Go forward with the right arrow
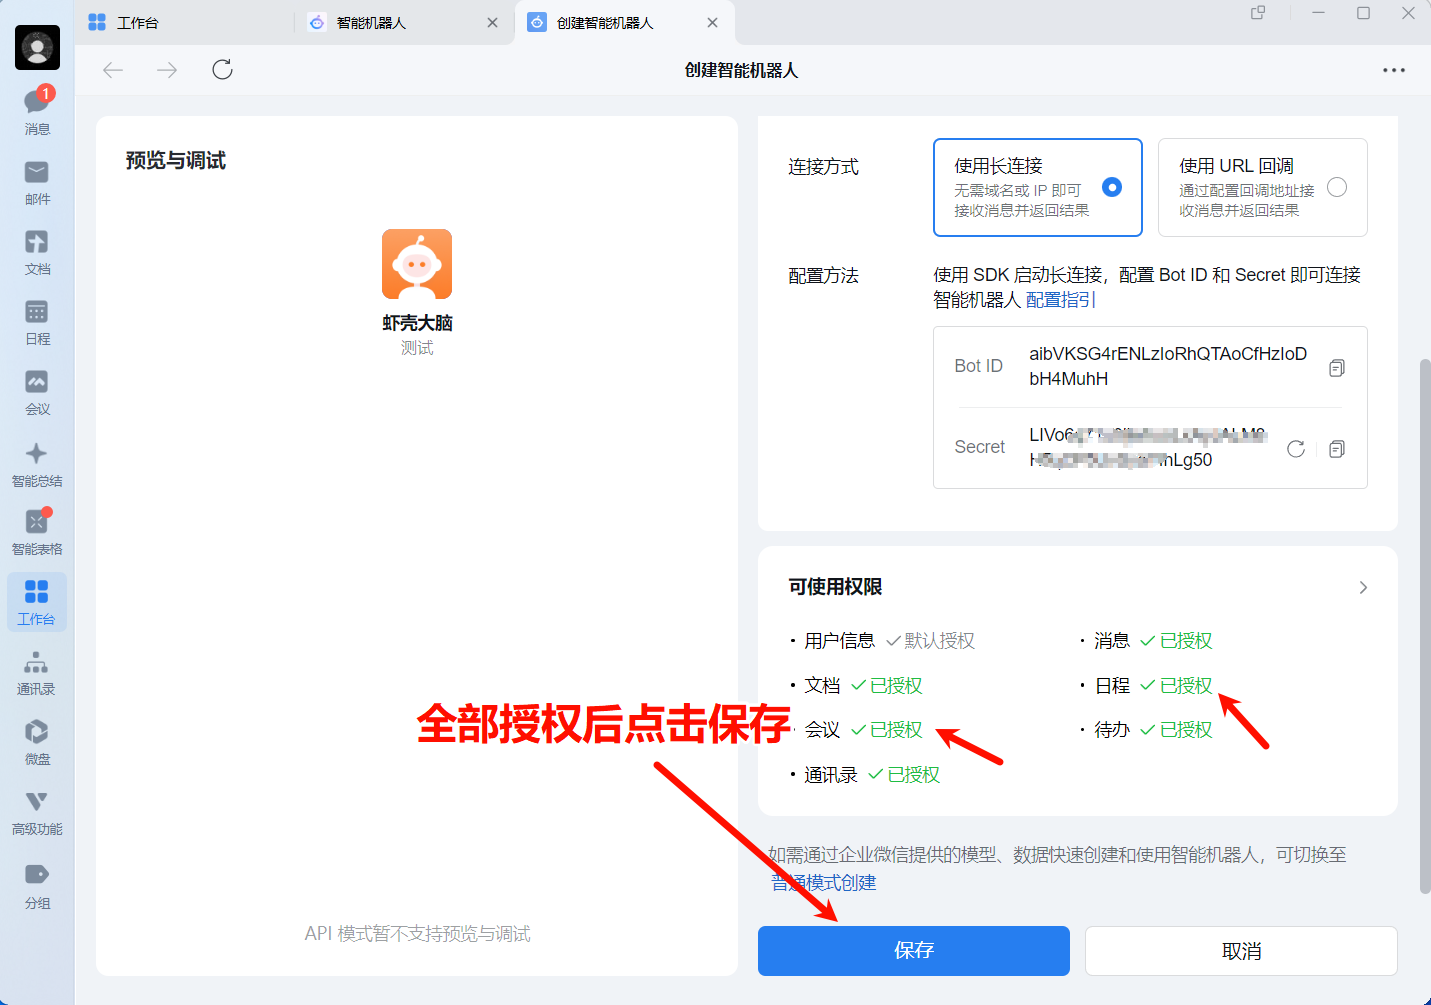 pos(167,69)
